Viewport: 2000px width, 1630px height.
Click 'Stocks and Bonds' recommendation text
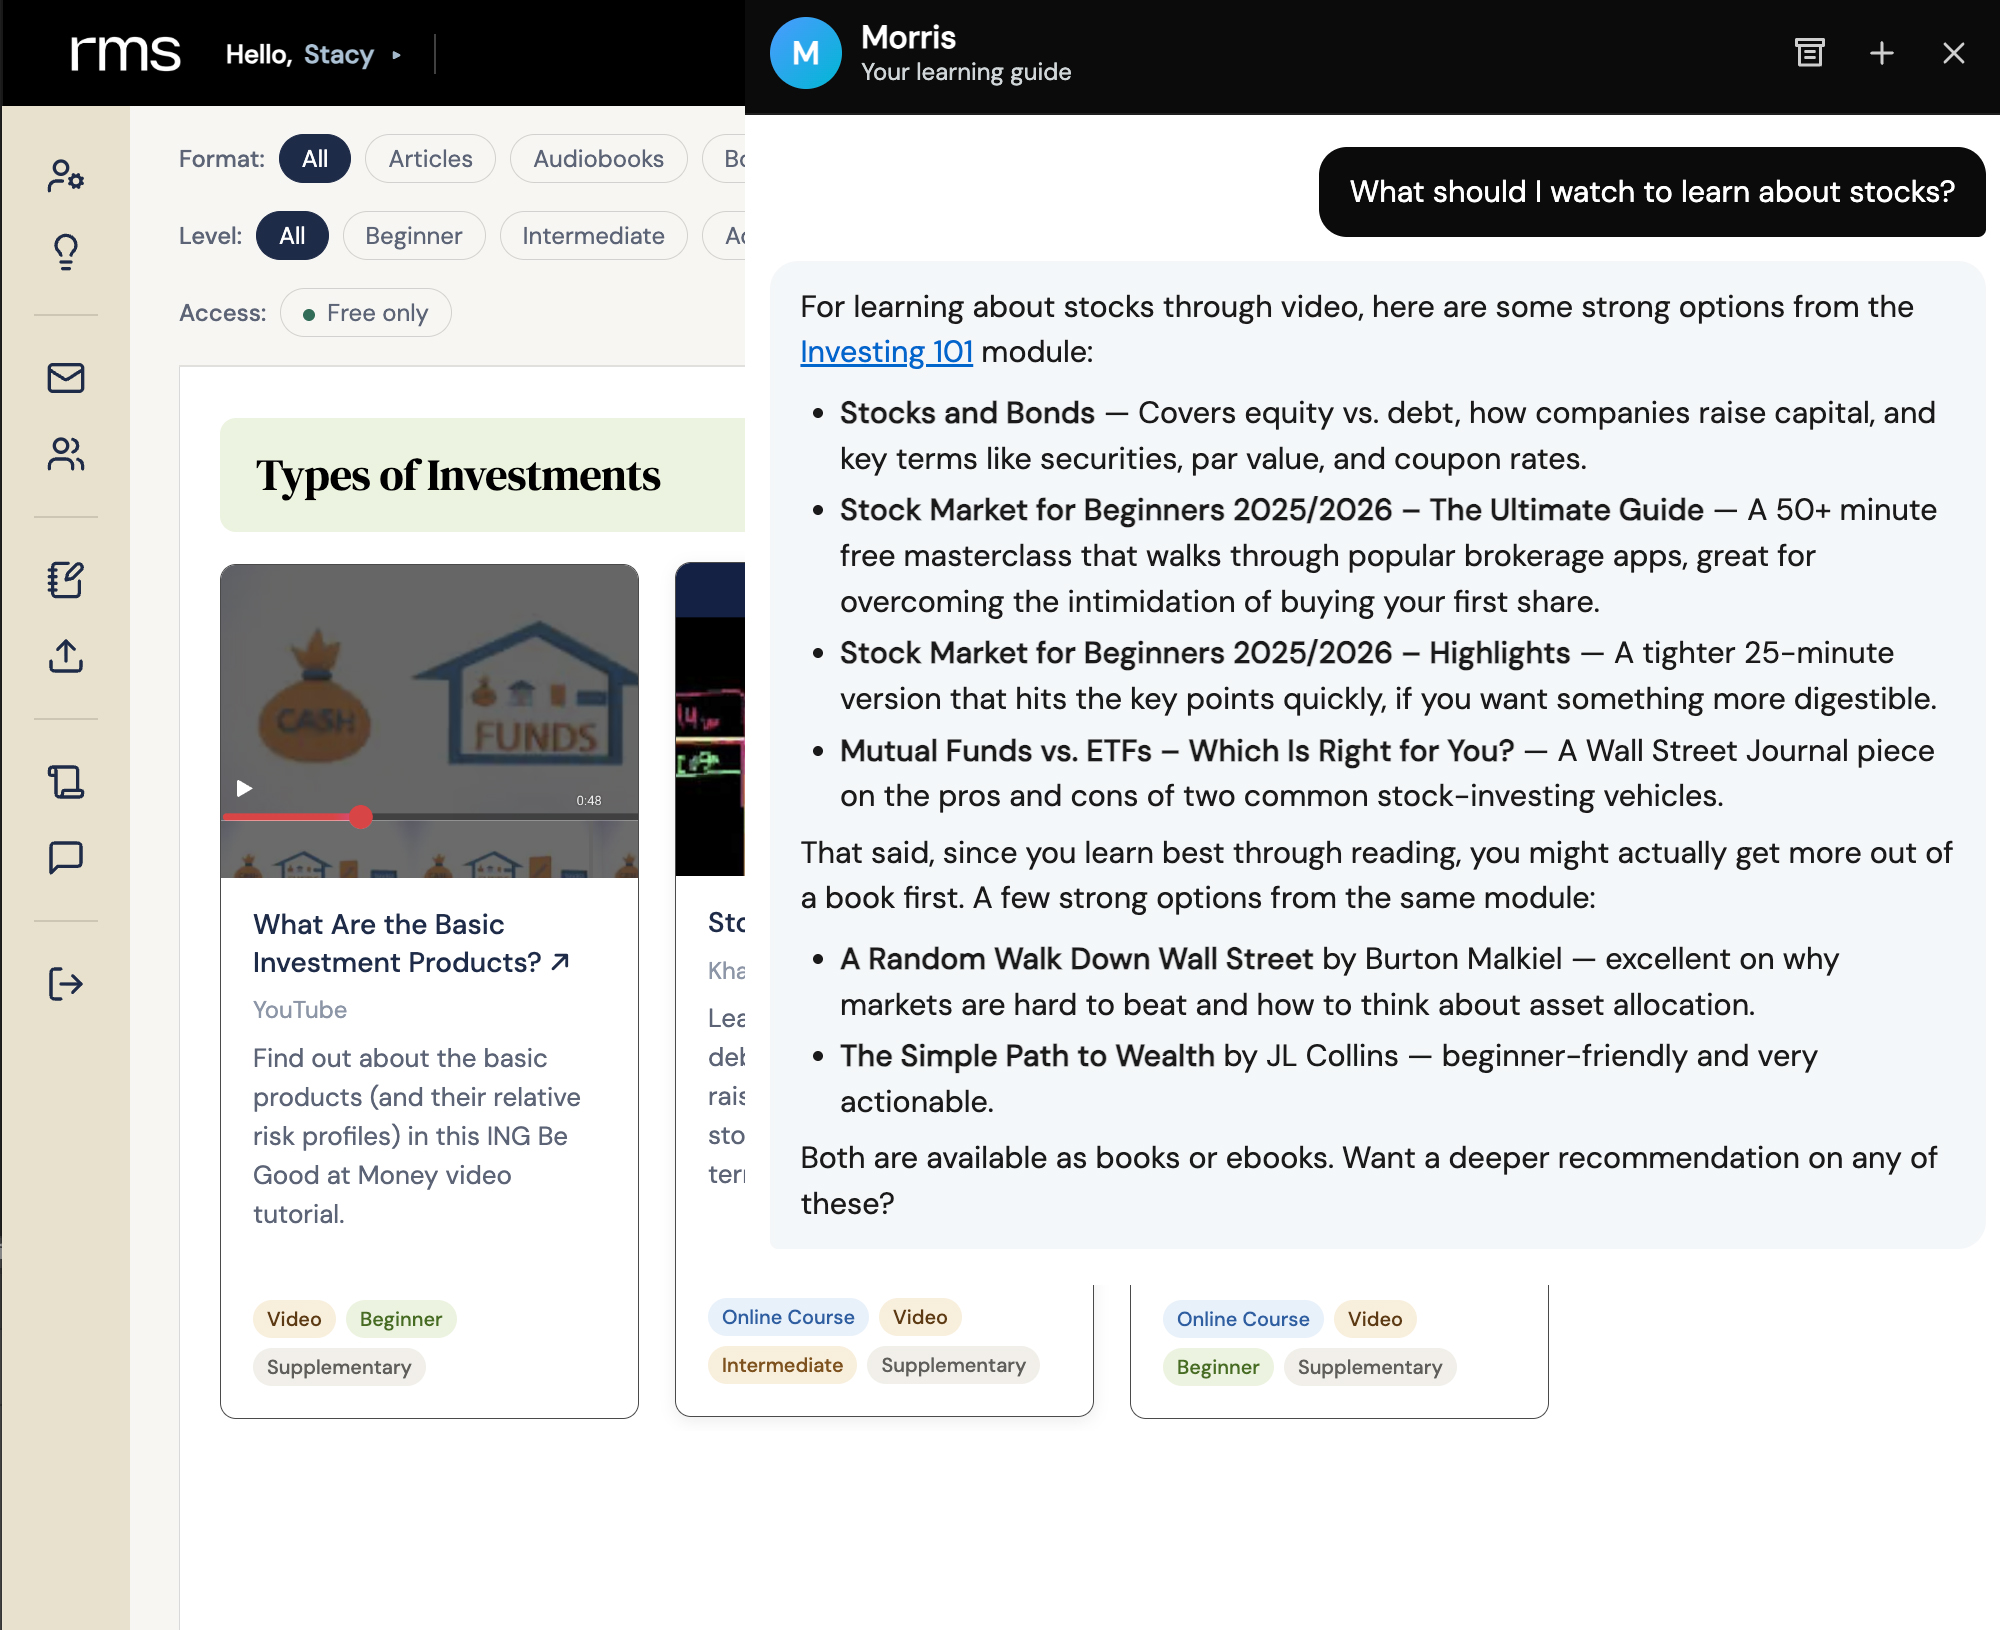(x=967, y=413)
